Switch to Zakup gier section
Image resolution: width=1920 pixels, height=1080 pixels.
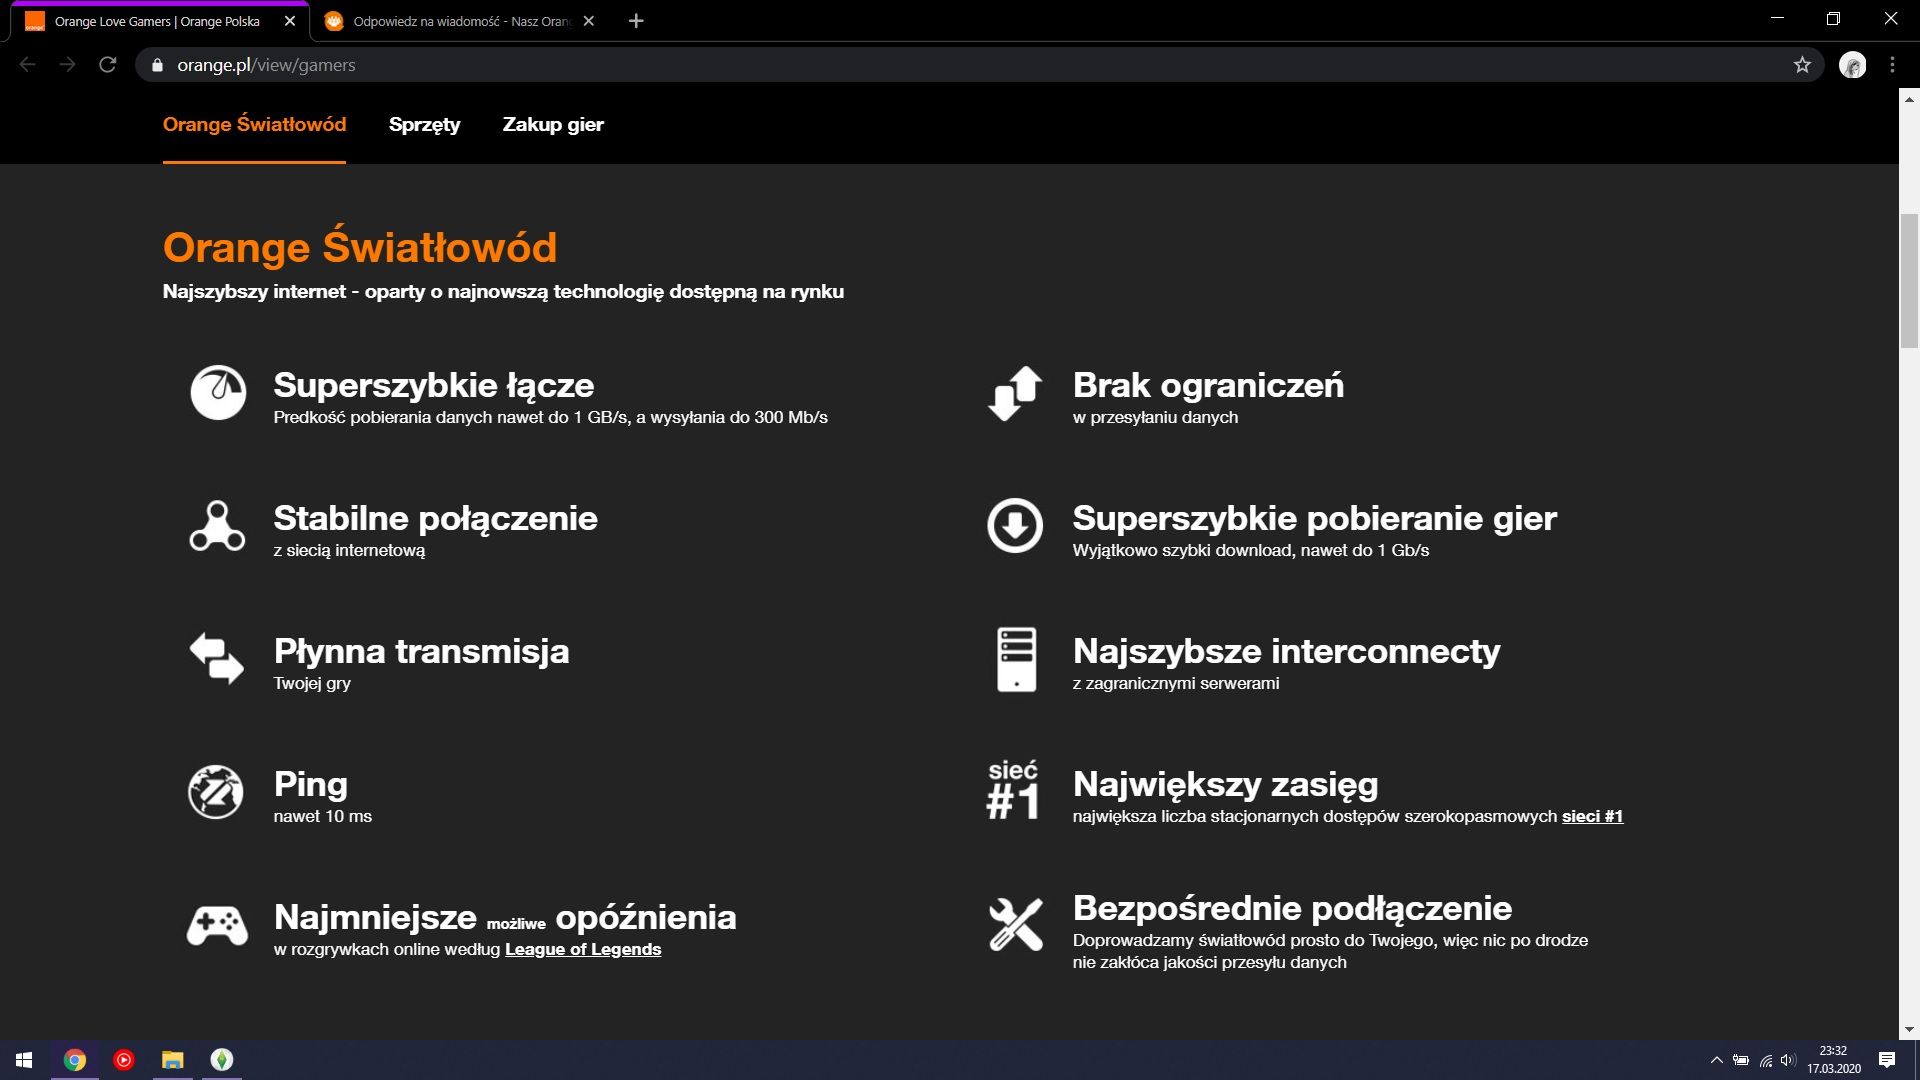(x=552, y=125)
